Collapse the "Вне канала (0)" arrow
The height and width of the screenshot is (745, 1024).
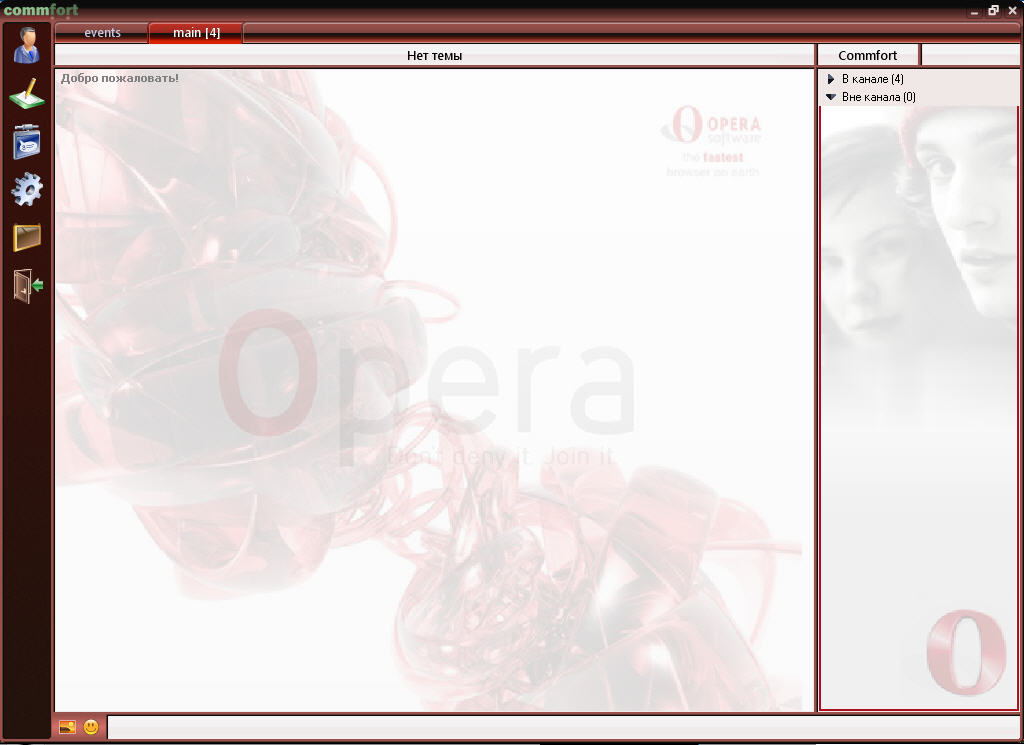tap(831, 97)
